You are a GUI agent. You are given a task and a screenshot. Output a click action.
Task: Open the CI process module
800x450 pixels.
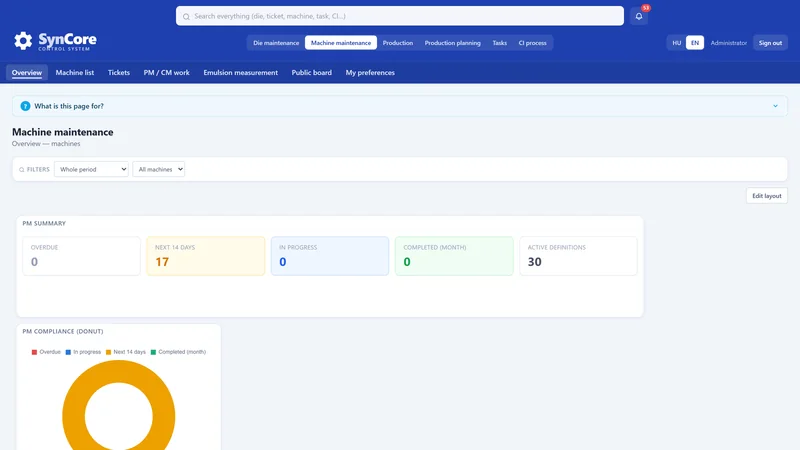click(532, 43)
